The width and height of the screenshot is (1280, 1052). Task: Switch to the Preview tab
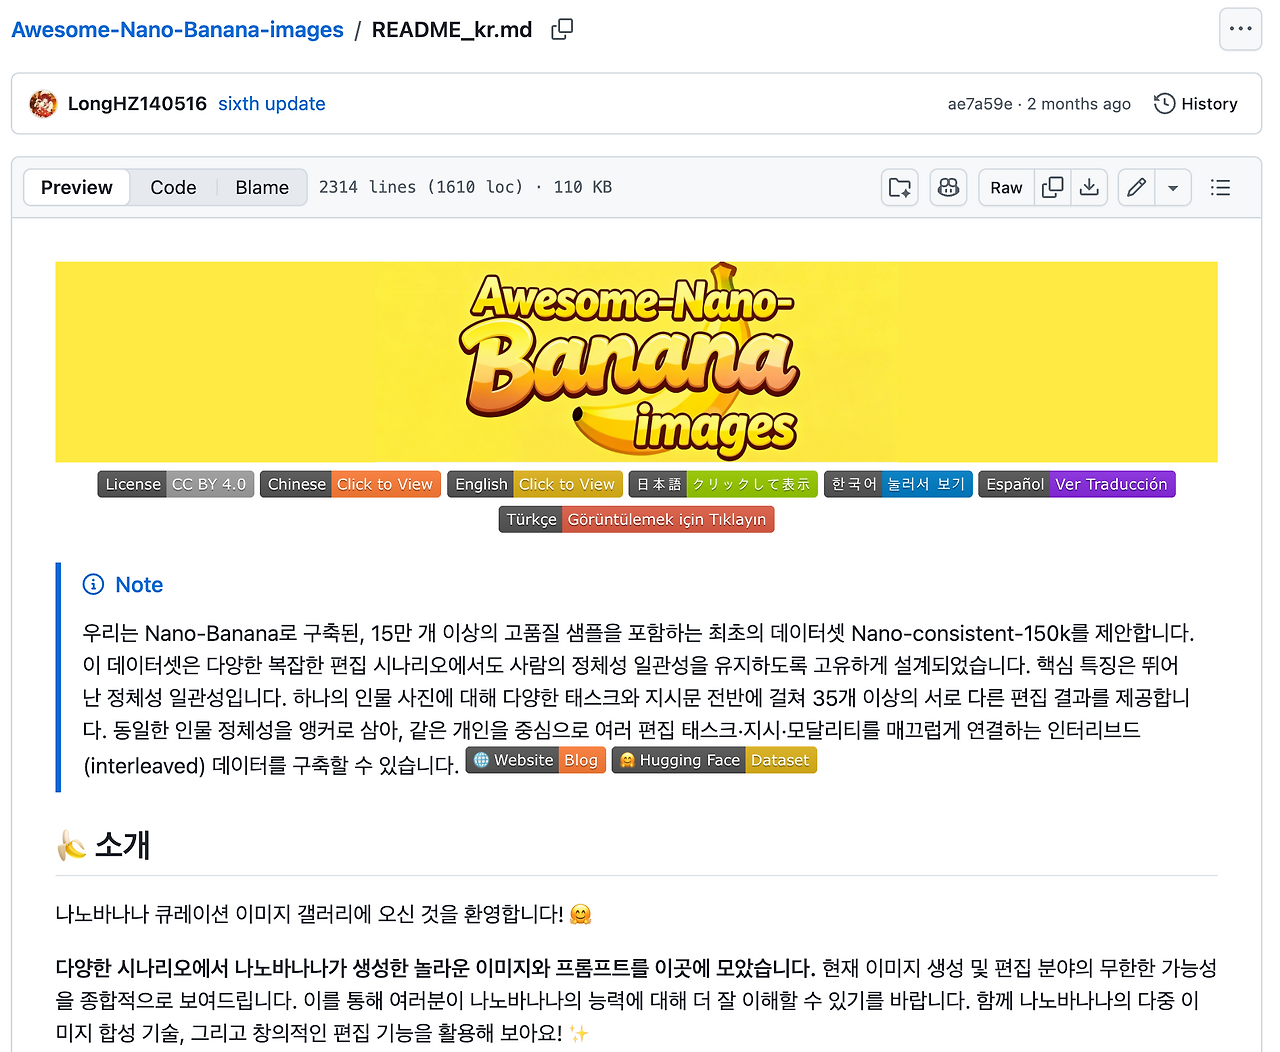pos(77,188)
